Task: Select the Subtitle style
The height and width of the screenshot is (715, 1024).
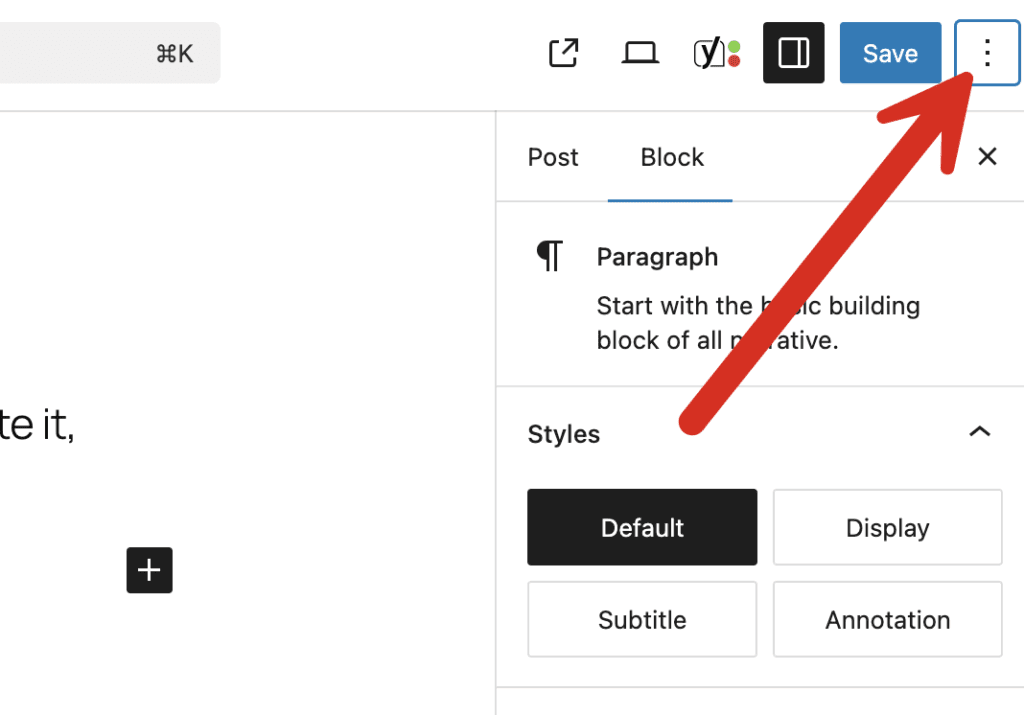Action: (641, 619)
